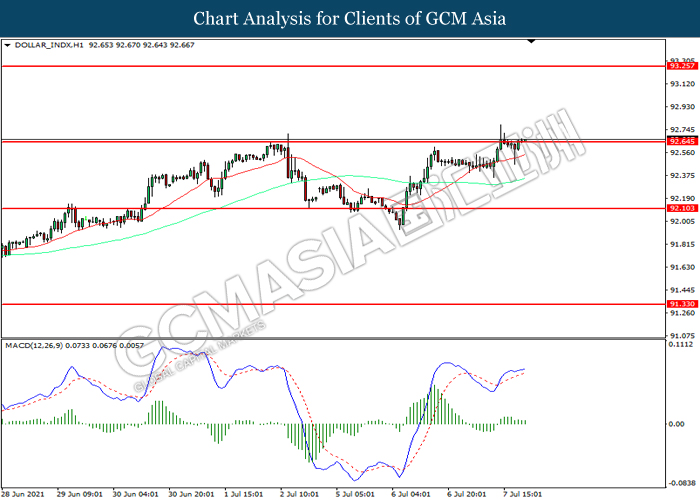Image resolution: width=700 pixels, height=500 pixels.
Task: Select the 93.257 red price label
Action: click(x=682, y=66)
